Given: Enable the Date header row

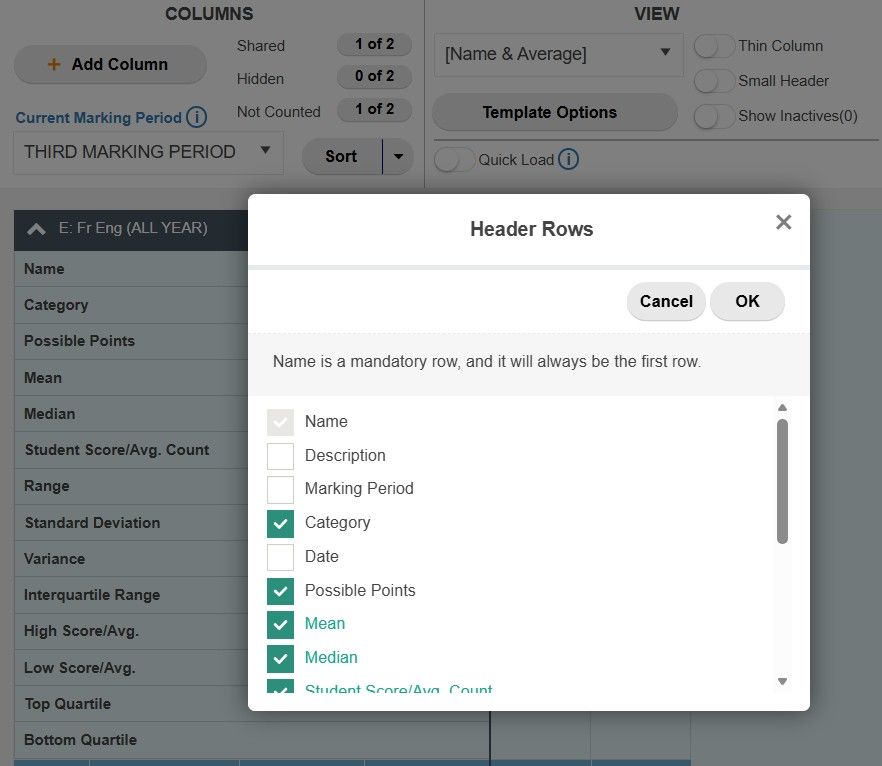Looking at the screenshot, I should 280,556.
